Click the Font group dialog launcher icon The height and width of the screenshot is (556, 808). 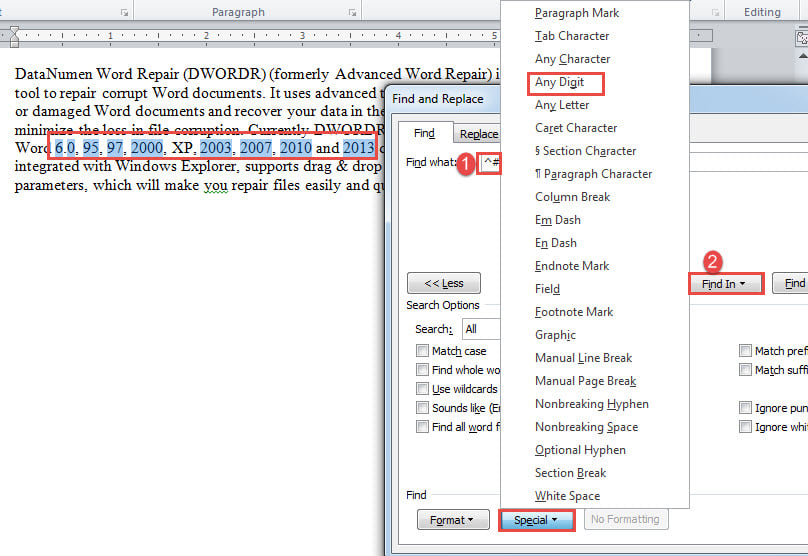pos(124,12)
